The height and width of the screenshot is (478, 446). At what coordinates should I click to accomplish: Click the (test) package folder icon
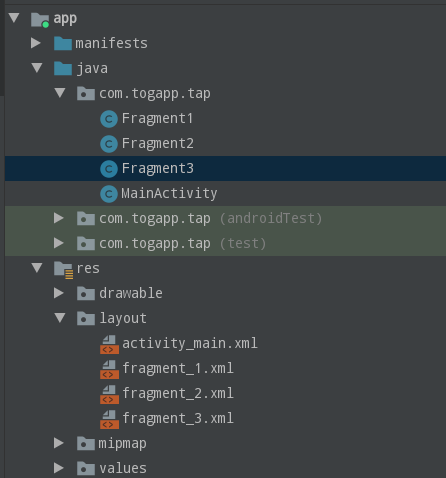[x=86, y=243]
